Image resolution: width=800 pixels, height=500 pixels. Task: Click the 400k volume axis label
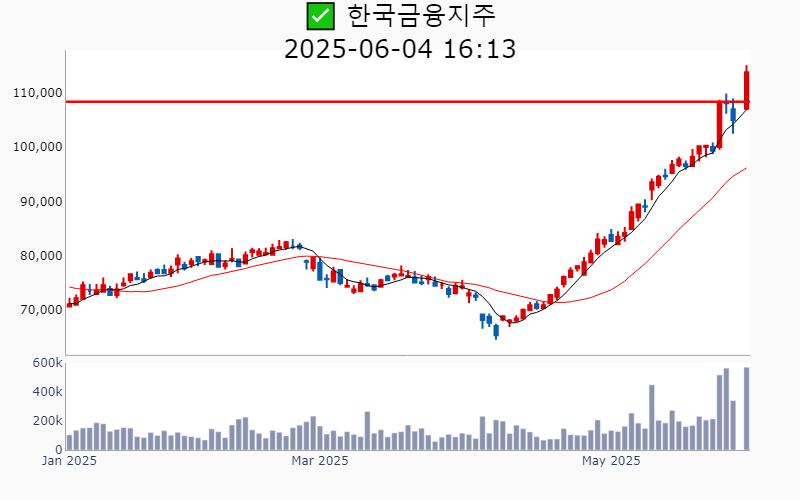[x=47, y=392]
